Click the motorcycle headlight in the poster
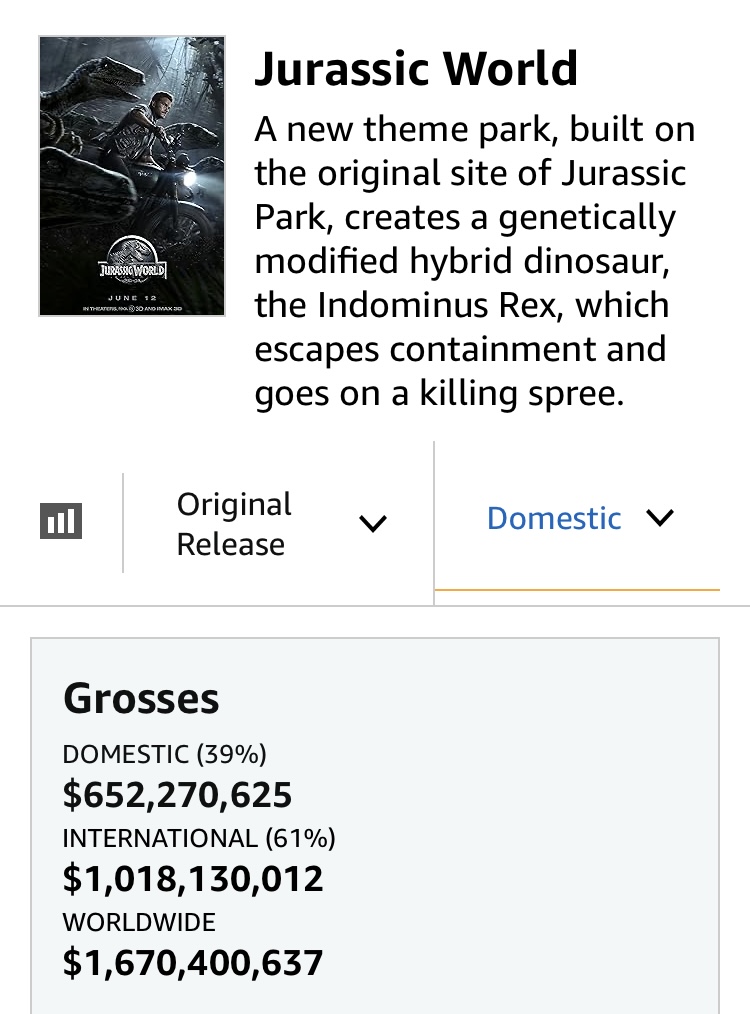 click(189, 178)
